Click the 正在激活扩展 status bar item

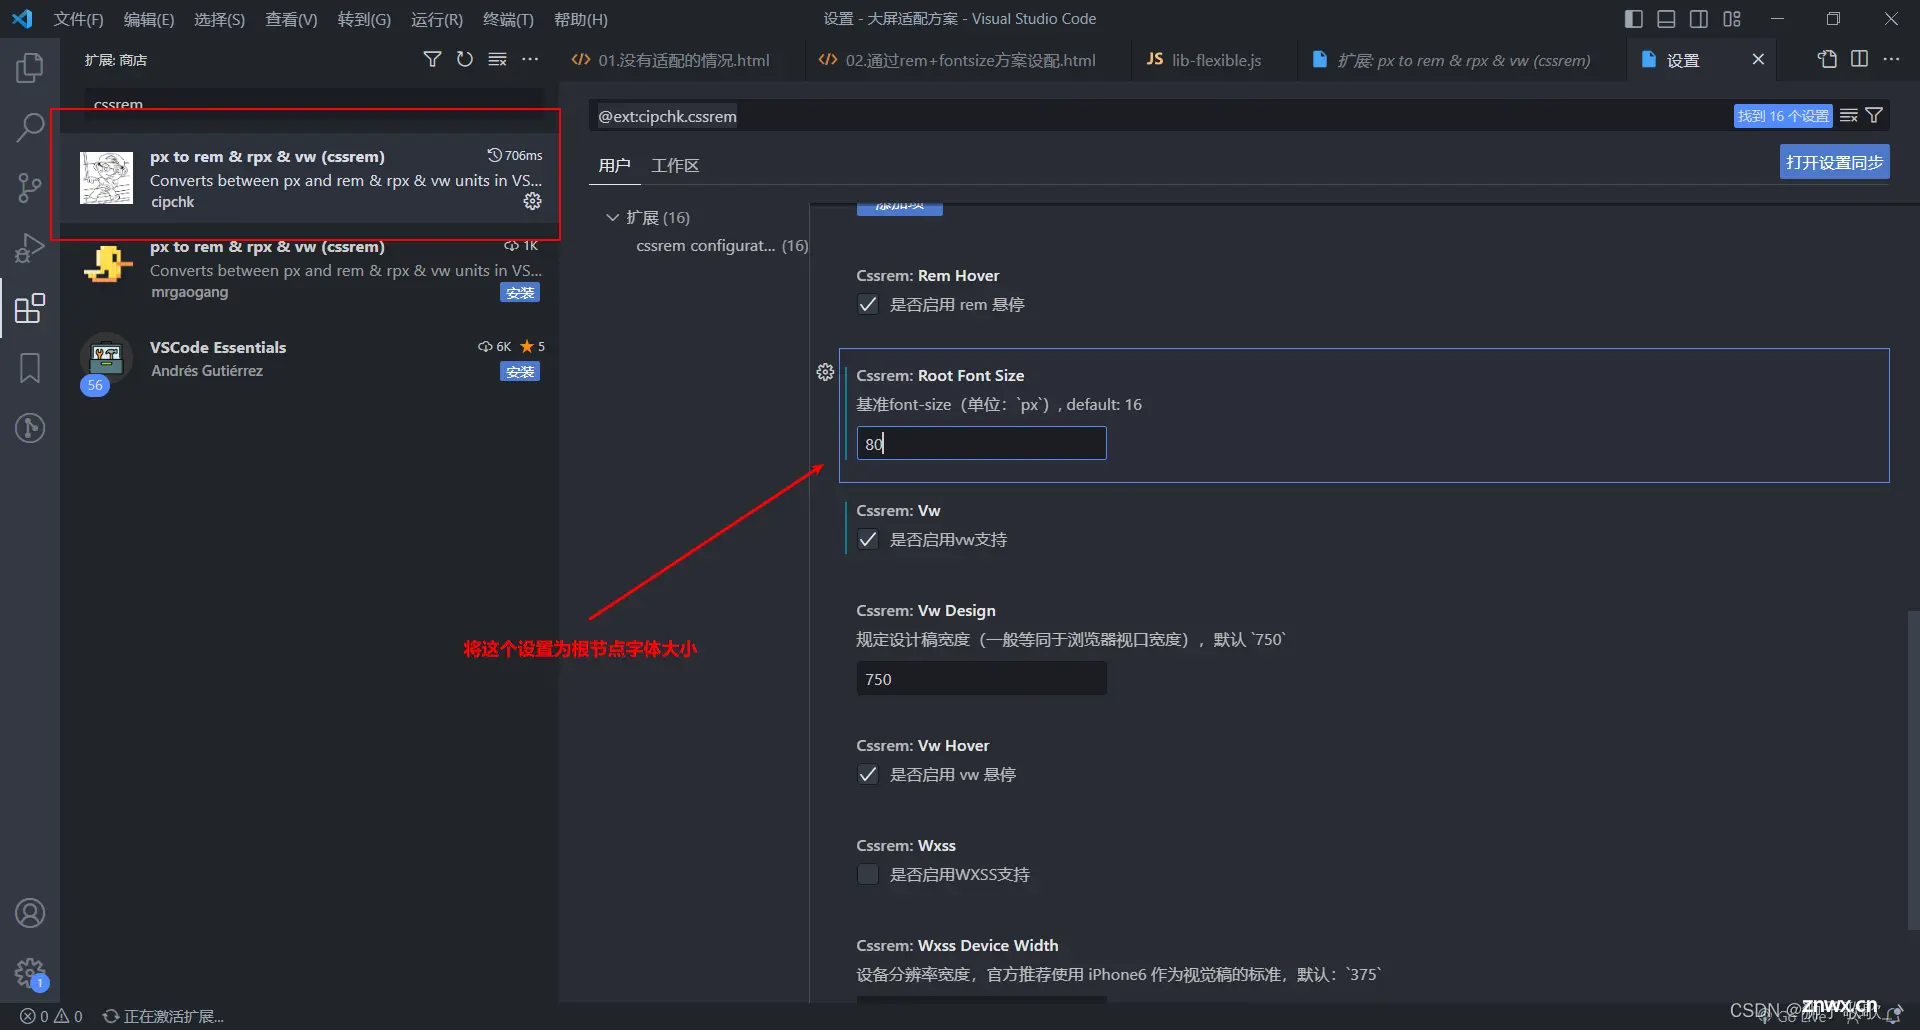[164, 1016]
